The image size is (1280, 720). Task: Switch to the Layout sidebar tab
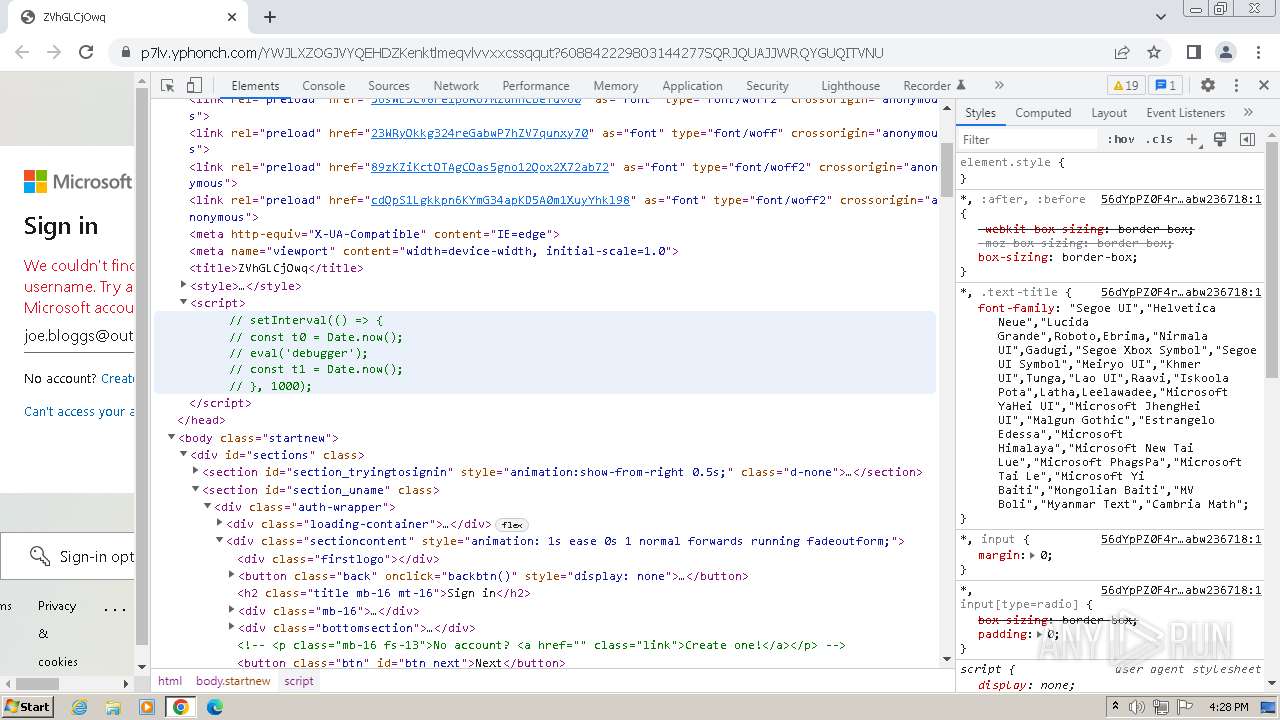tap(1109, 113)
